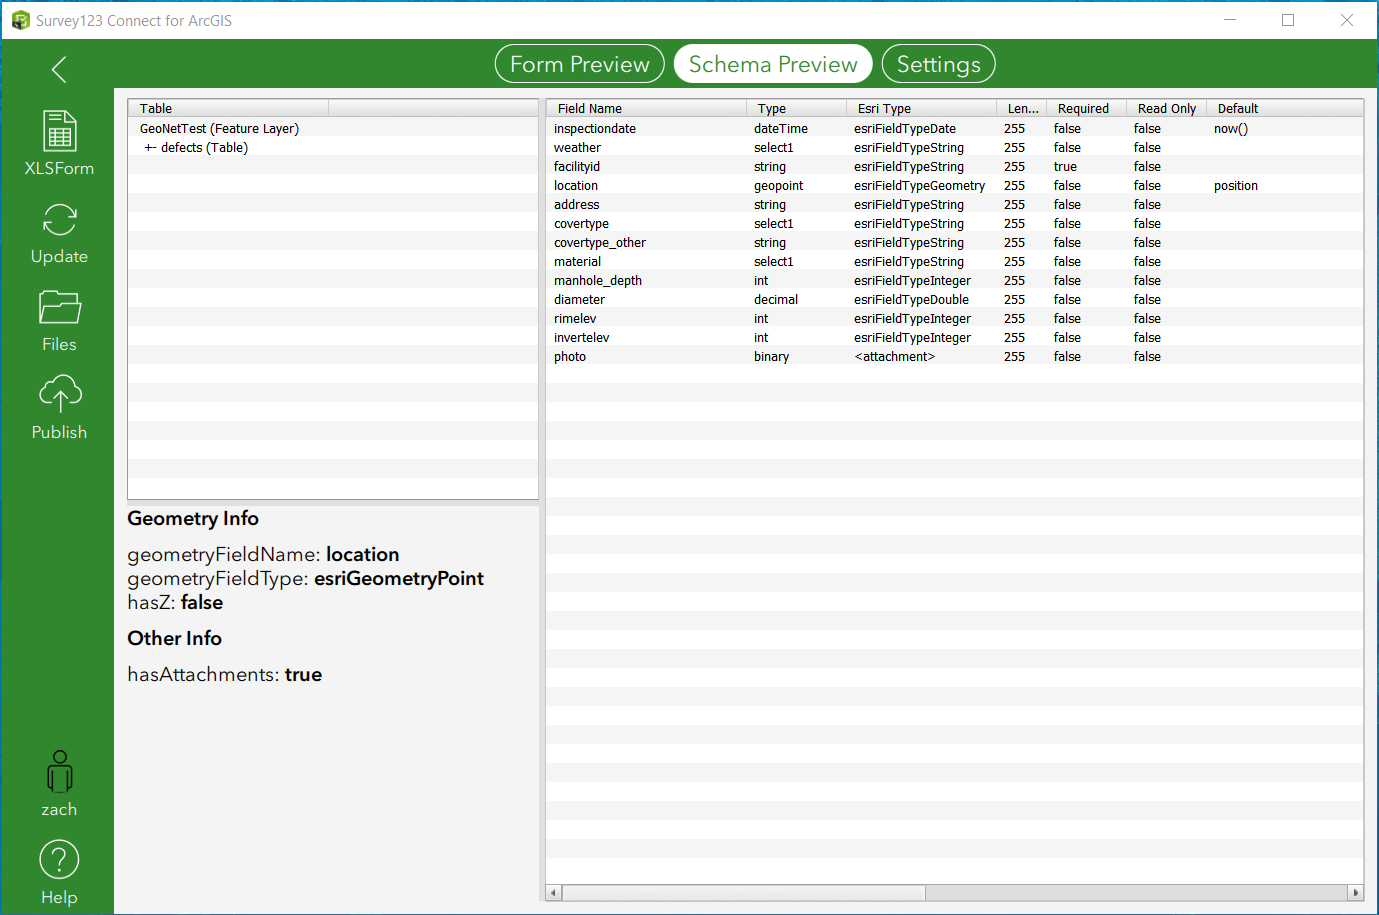1379x915 pixels.
Task: Select the facilityid field name
Action: pos(577,166)
